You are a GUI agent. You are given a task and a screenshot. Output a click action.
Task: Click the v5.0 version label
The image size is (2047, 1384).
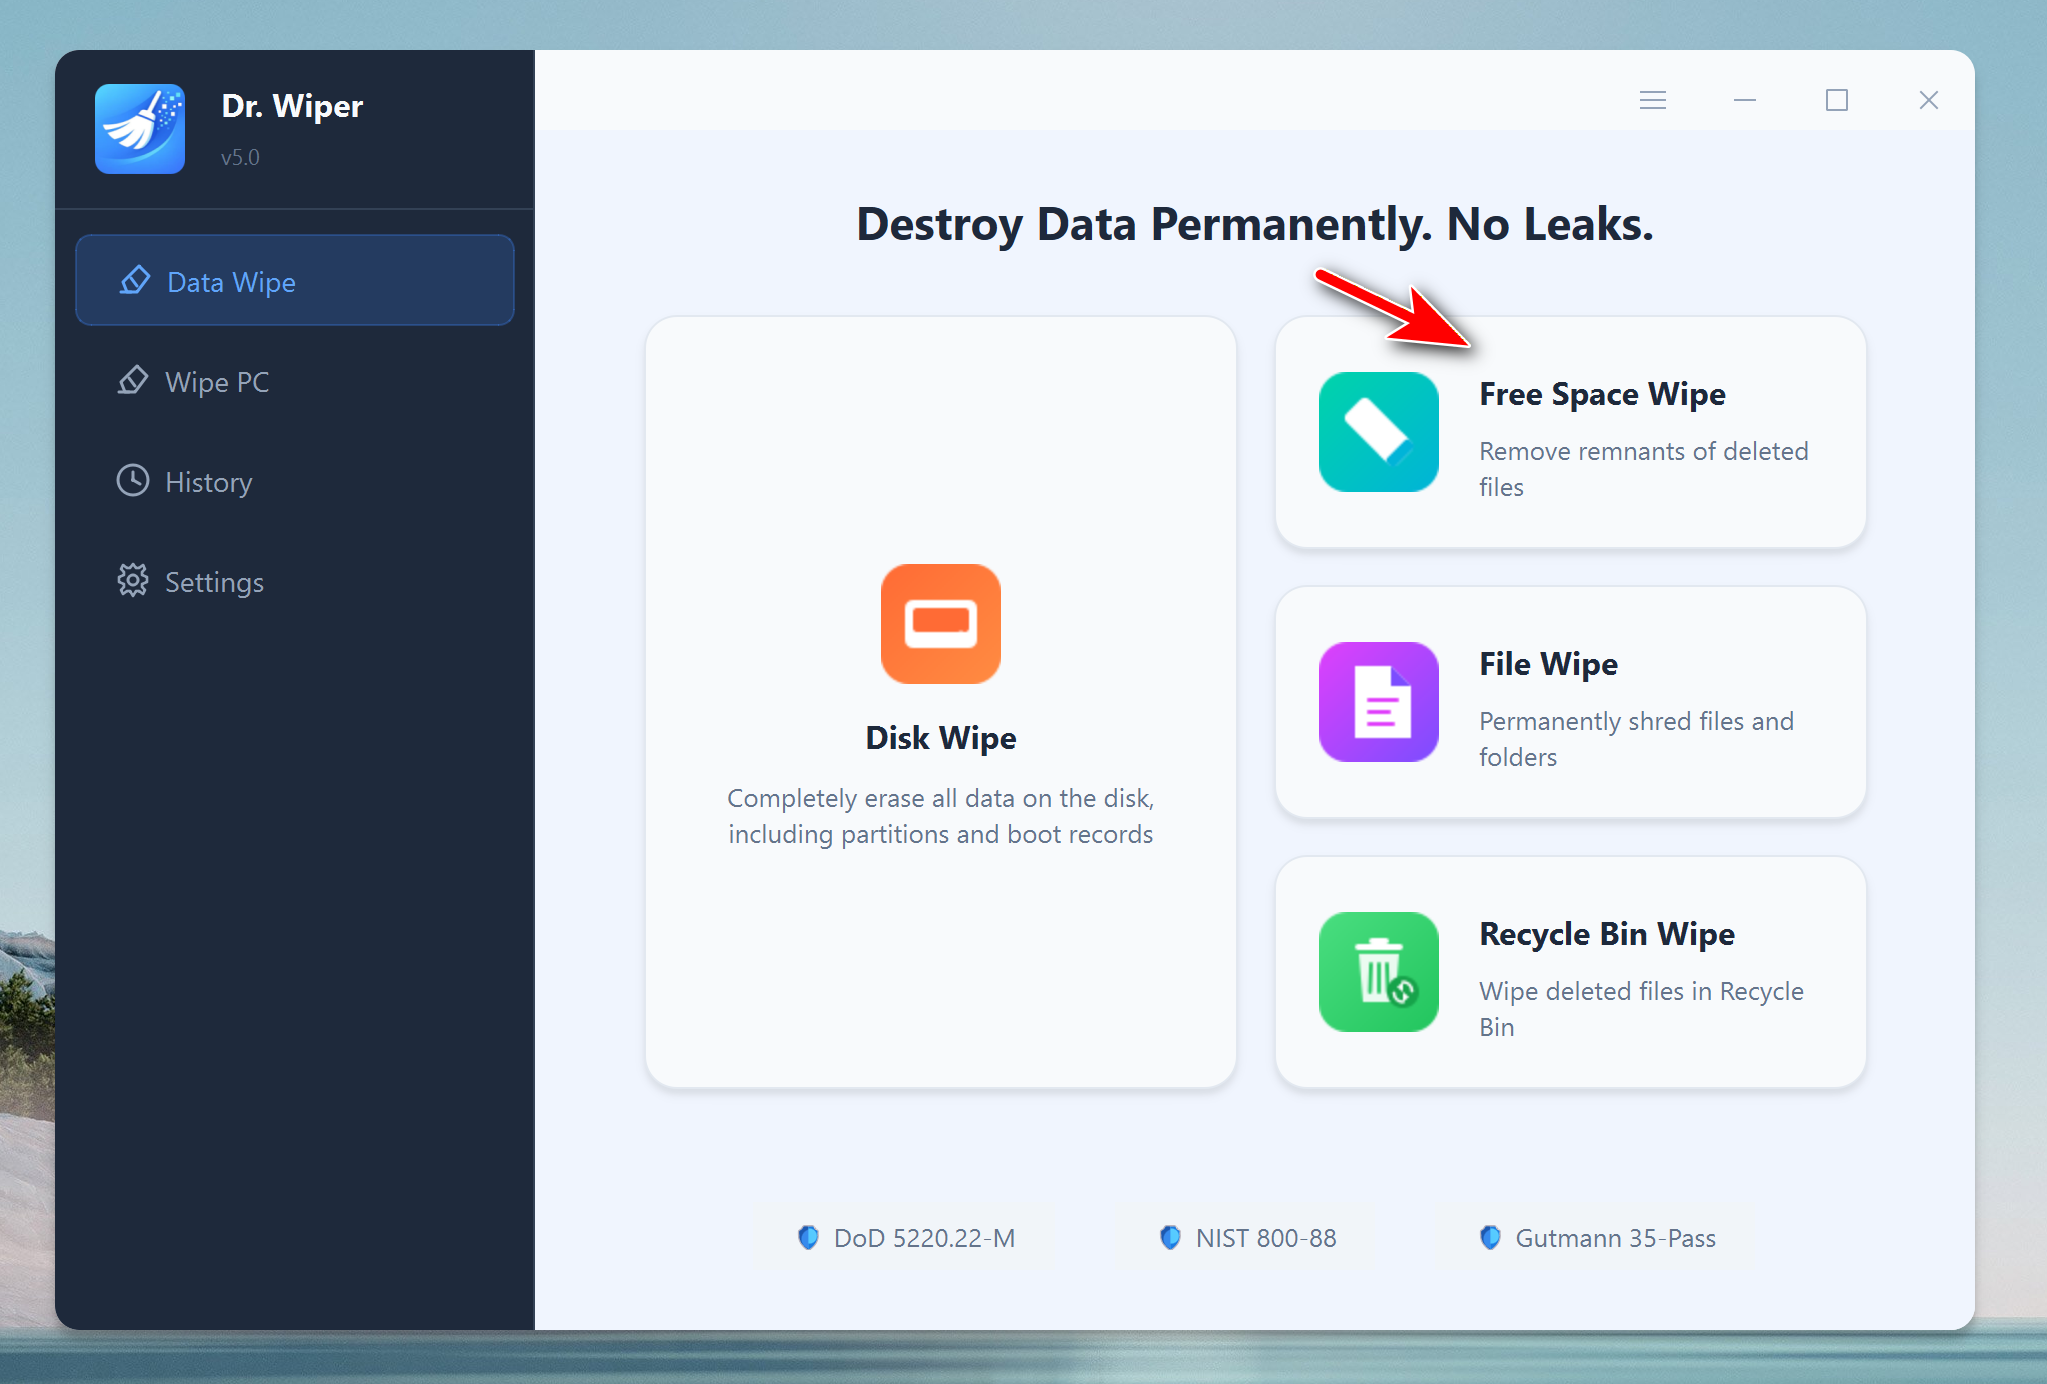pyautogui.click(x=240, y=157)
